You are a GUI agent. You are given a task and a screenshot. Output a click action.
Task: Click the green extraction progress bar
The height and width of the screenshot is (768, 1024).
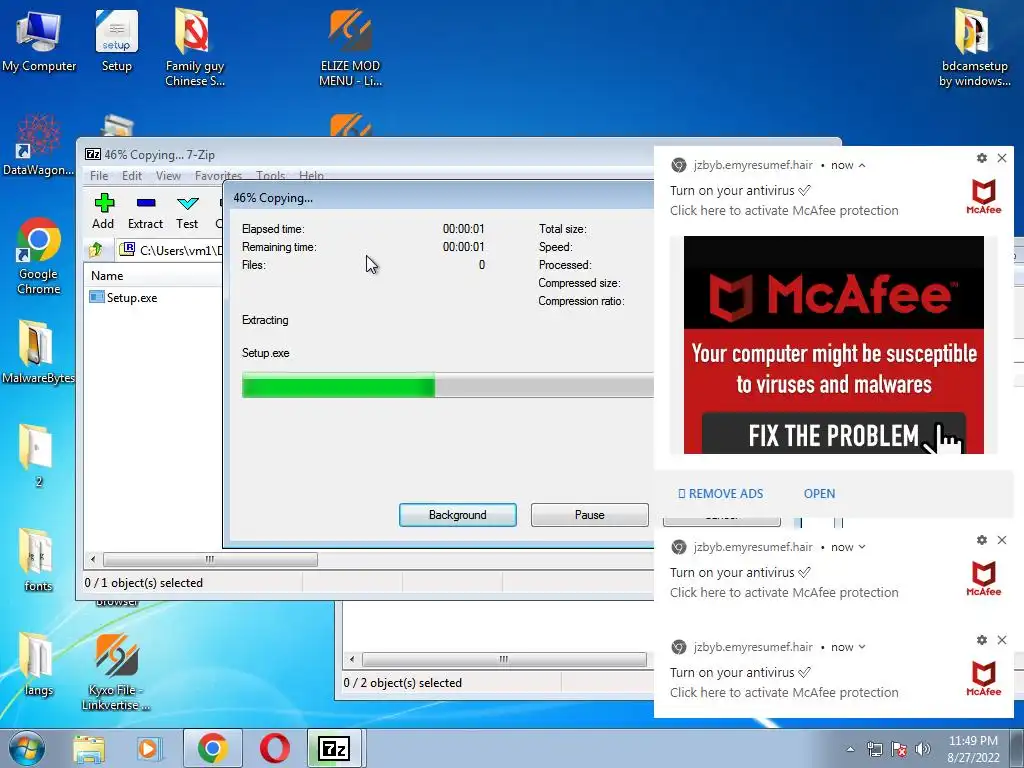[338, 385]
